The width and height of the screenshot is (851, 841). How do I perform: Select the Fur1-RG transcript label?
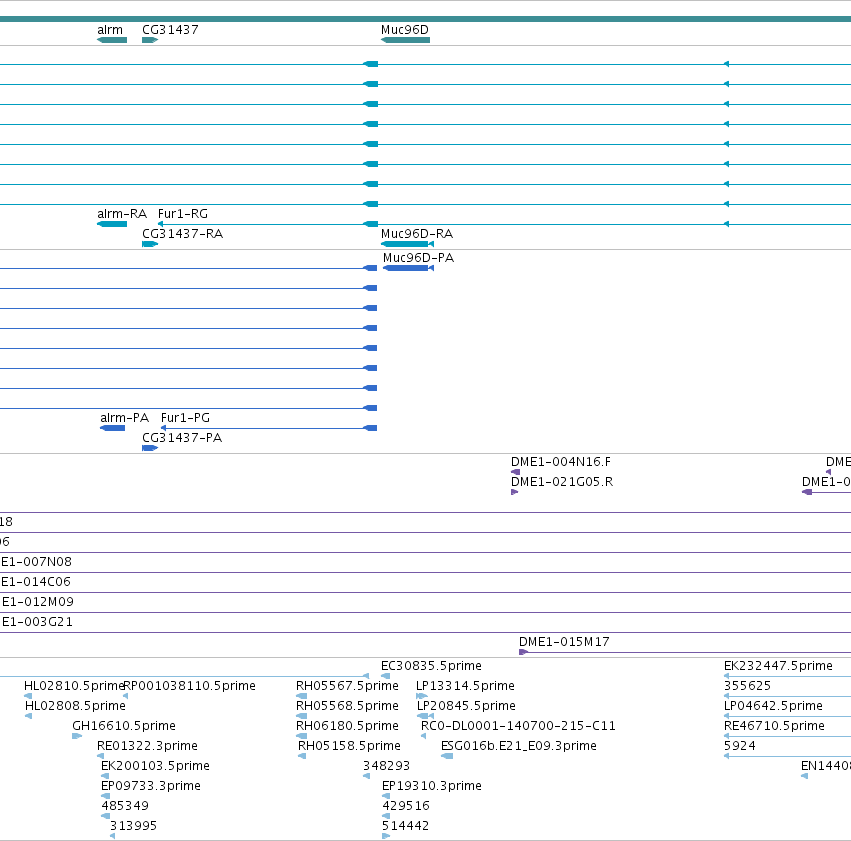tap(182, 214)
